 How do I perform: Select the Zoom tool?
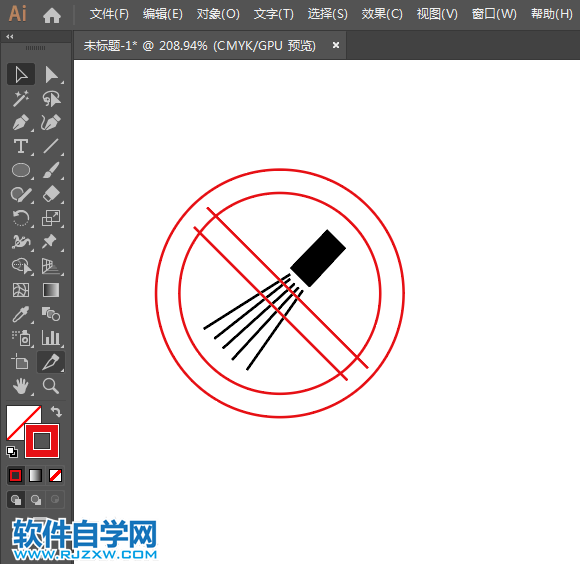point(51,386)
